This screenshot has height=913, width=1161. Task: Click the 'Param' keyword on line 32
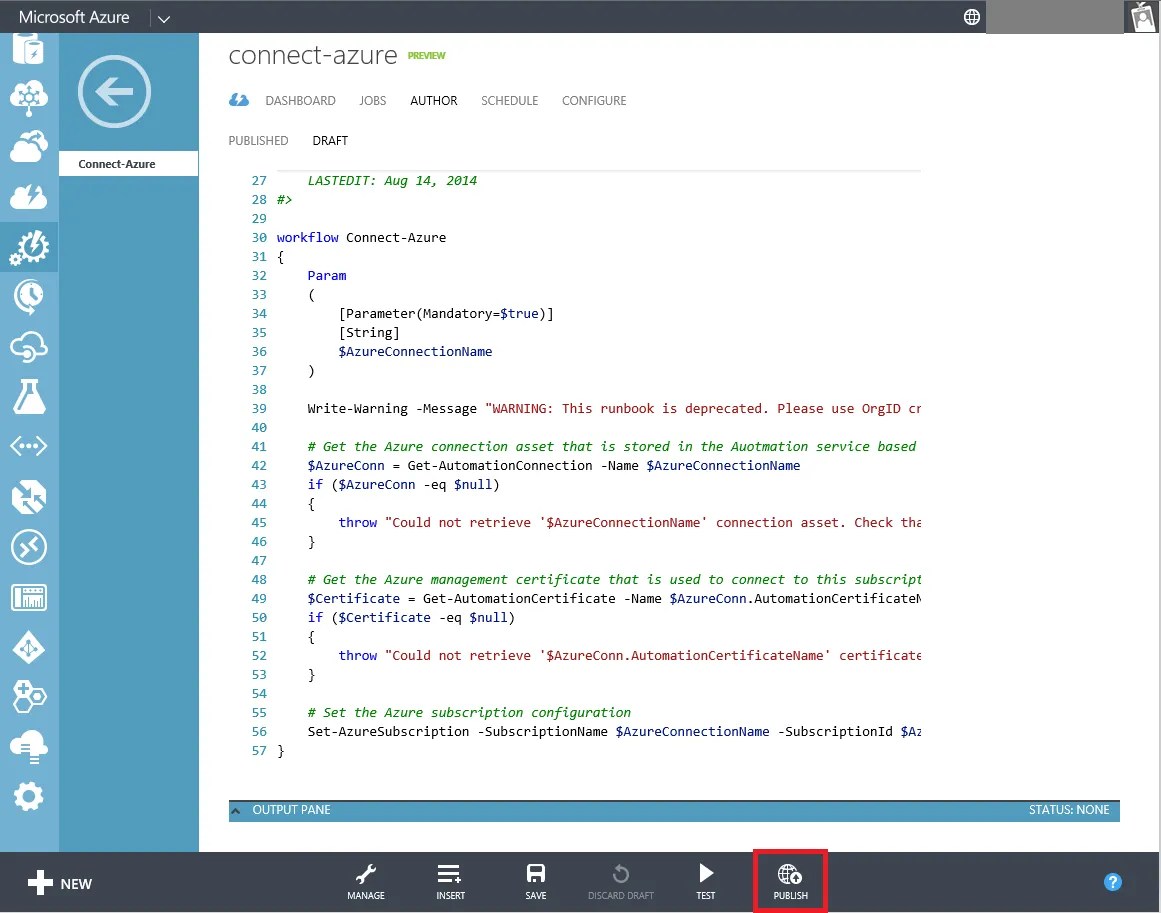coord(327,275)
